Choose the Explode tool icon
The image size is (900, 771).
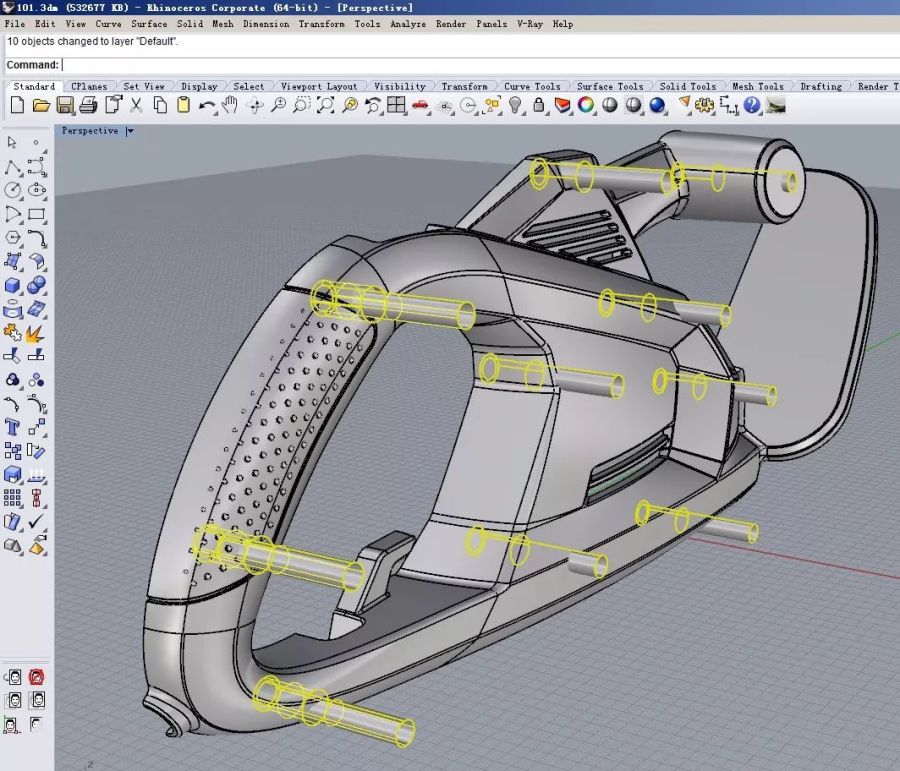tap(36, 333)
